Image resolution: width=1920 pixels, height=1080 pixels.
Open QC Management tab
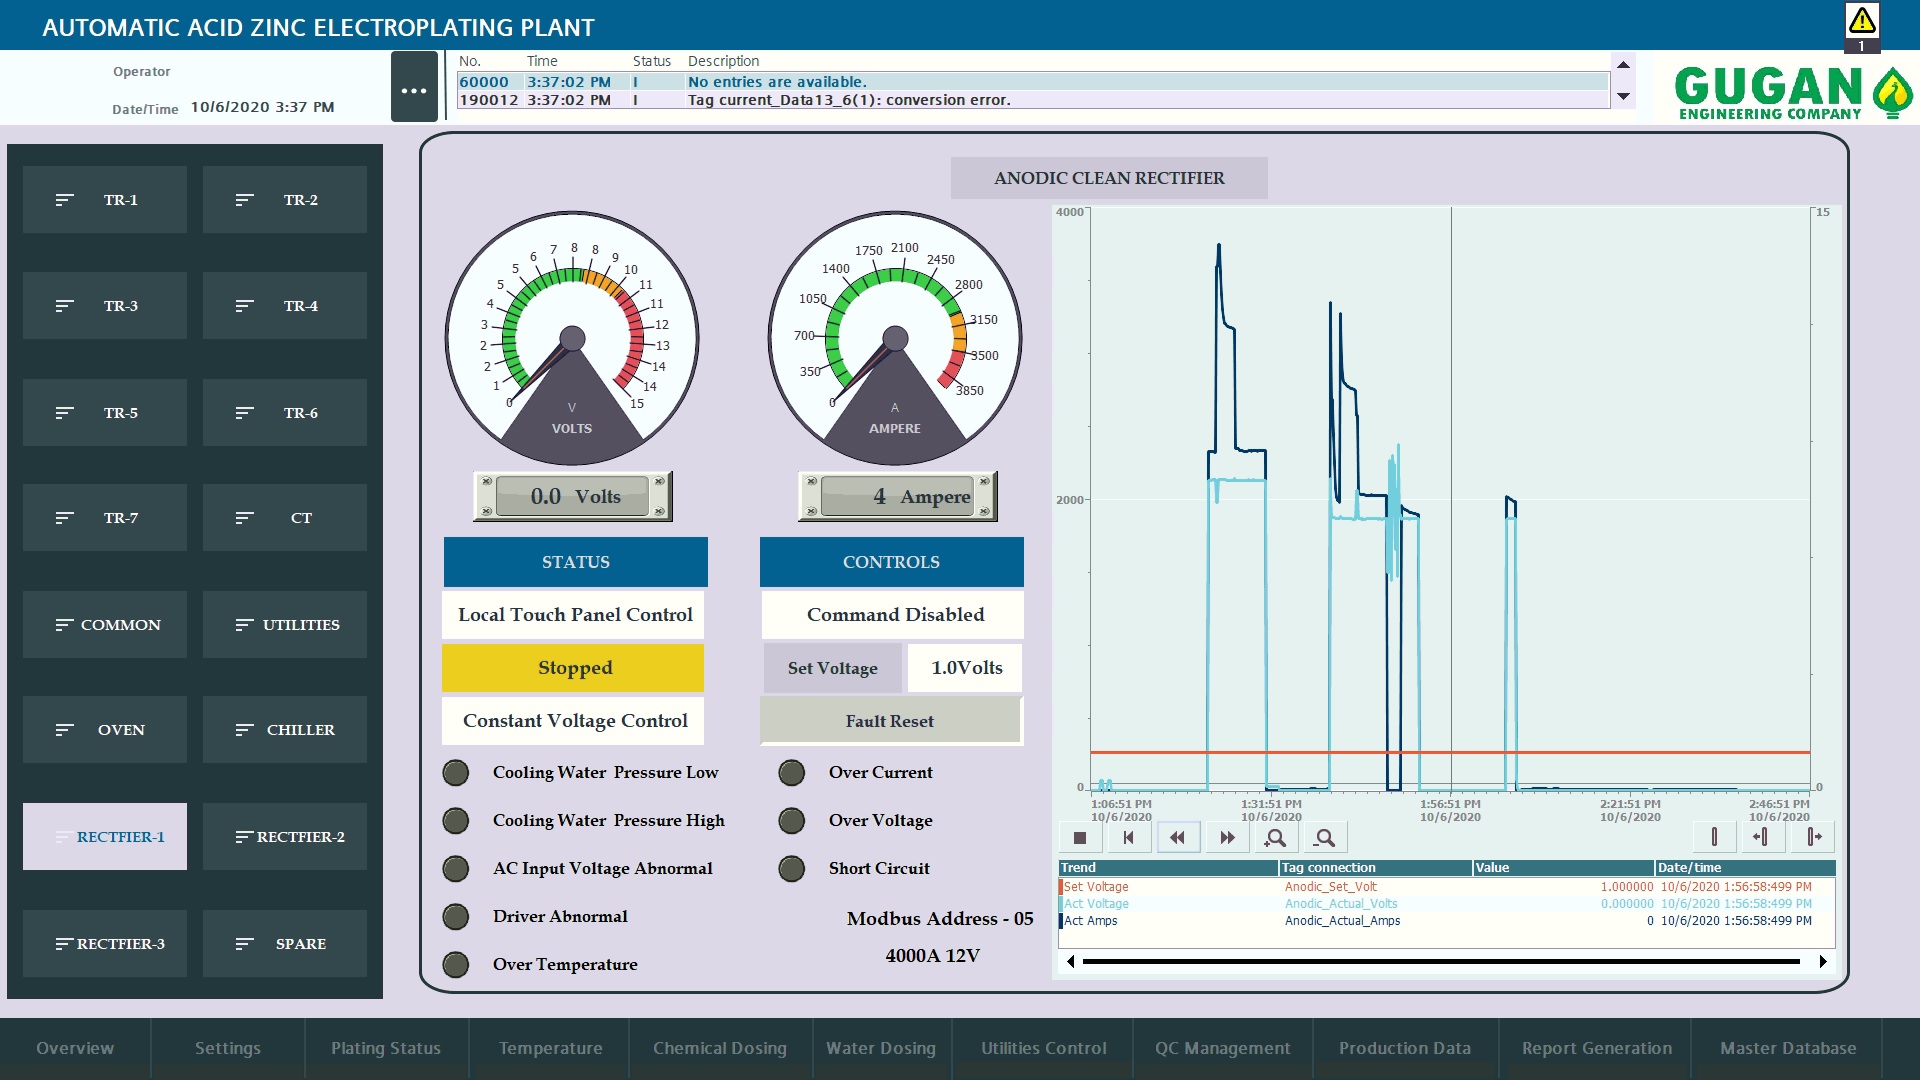click(1223, 1048)
